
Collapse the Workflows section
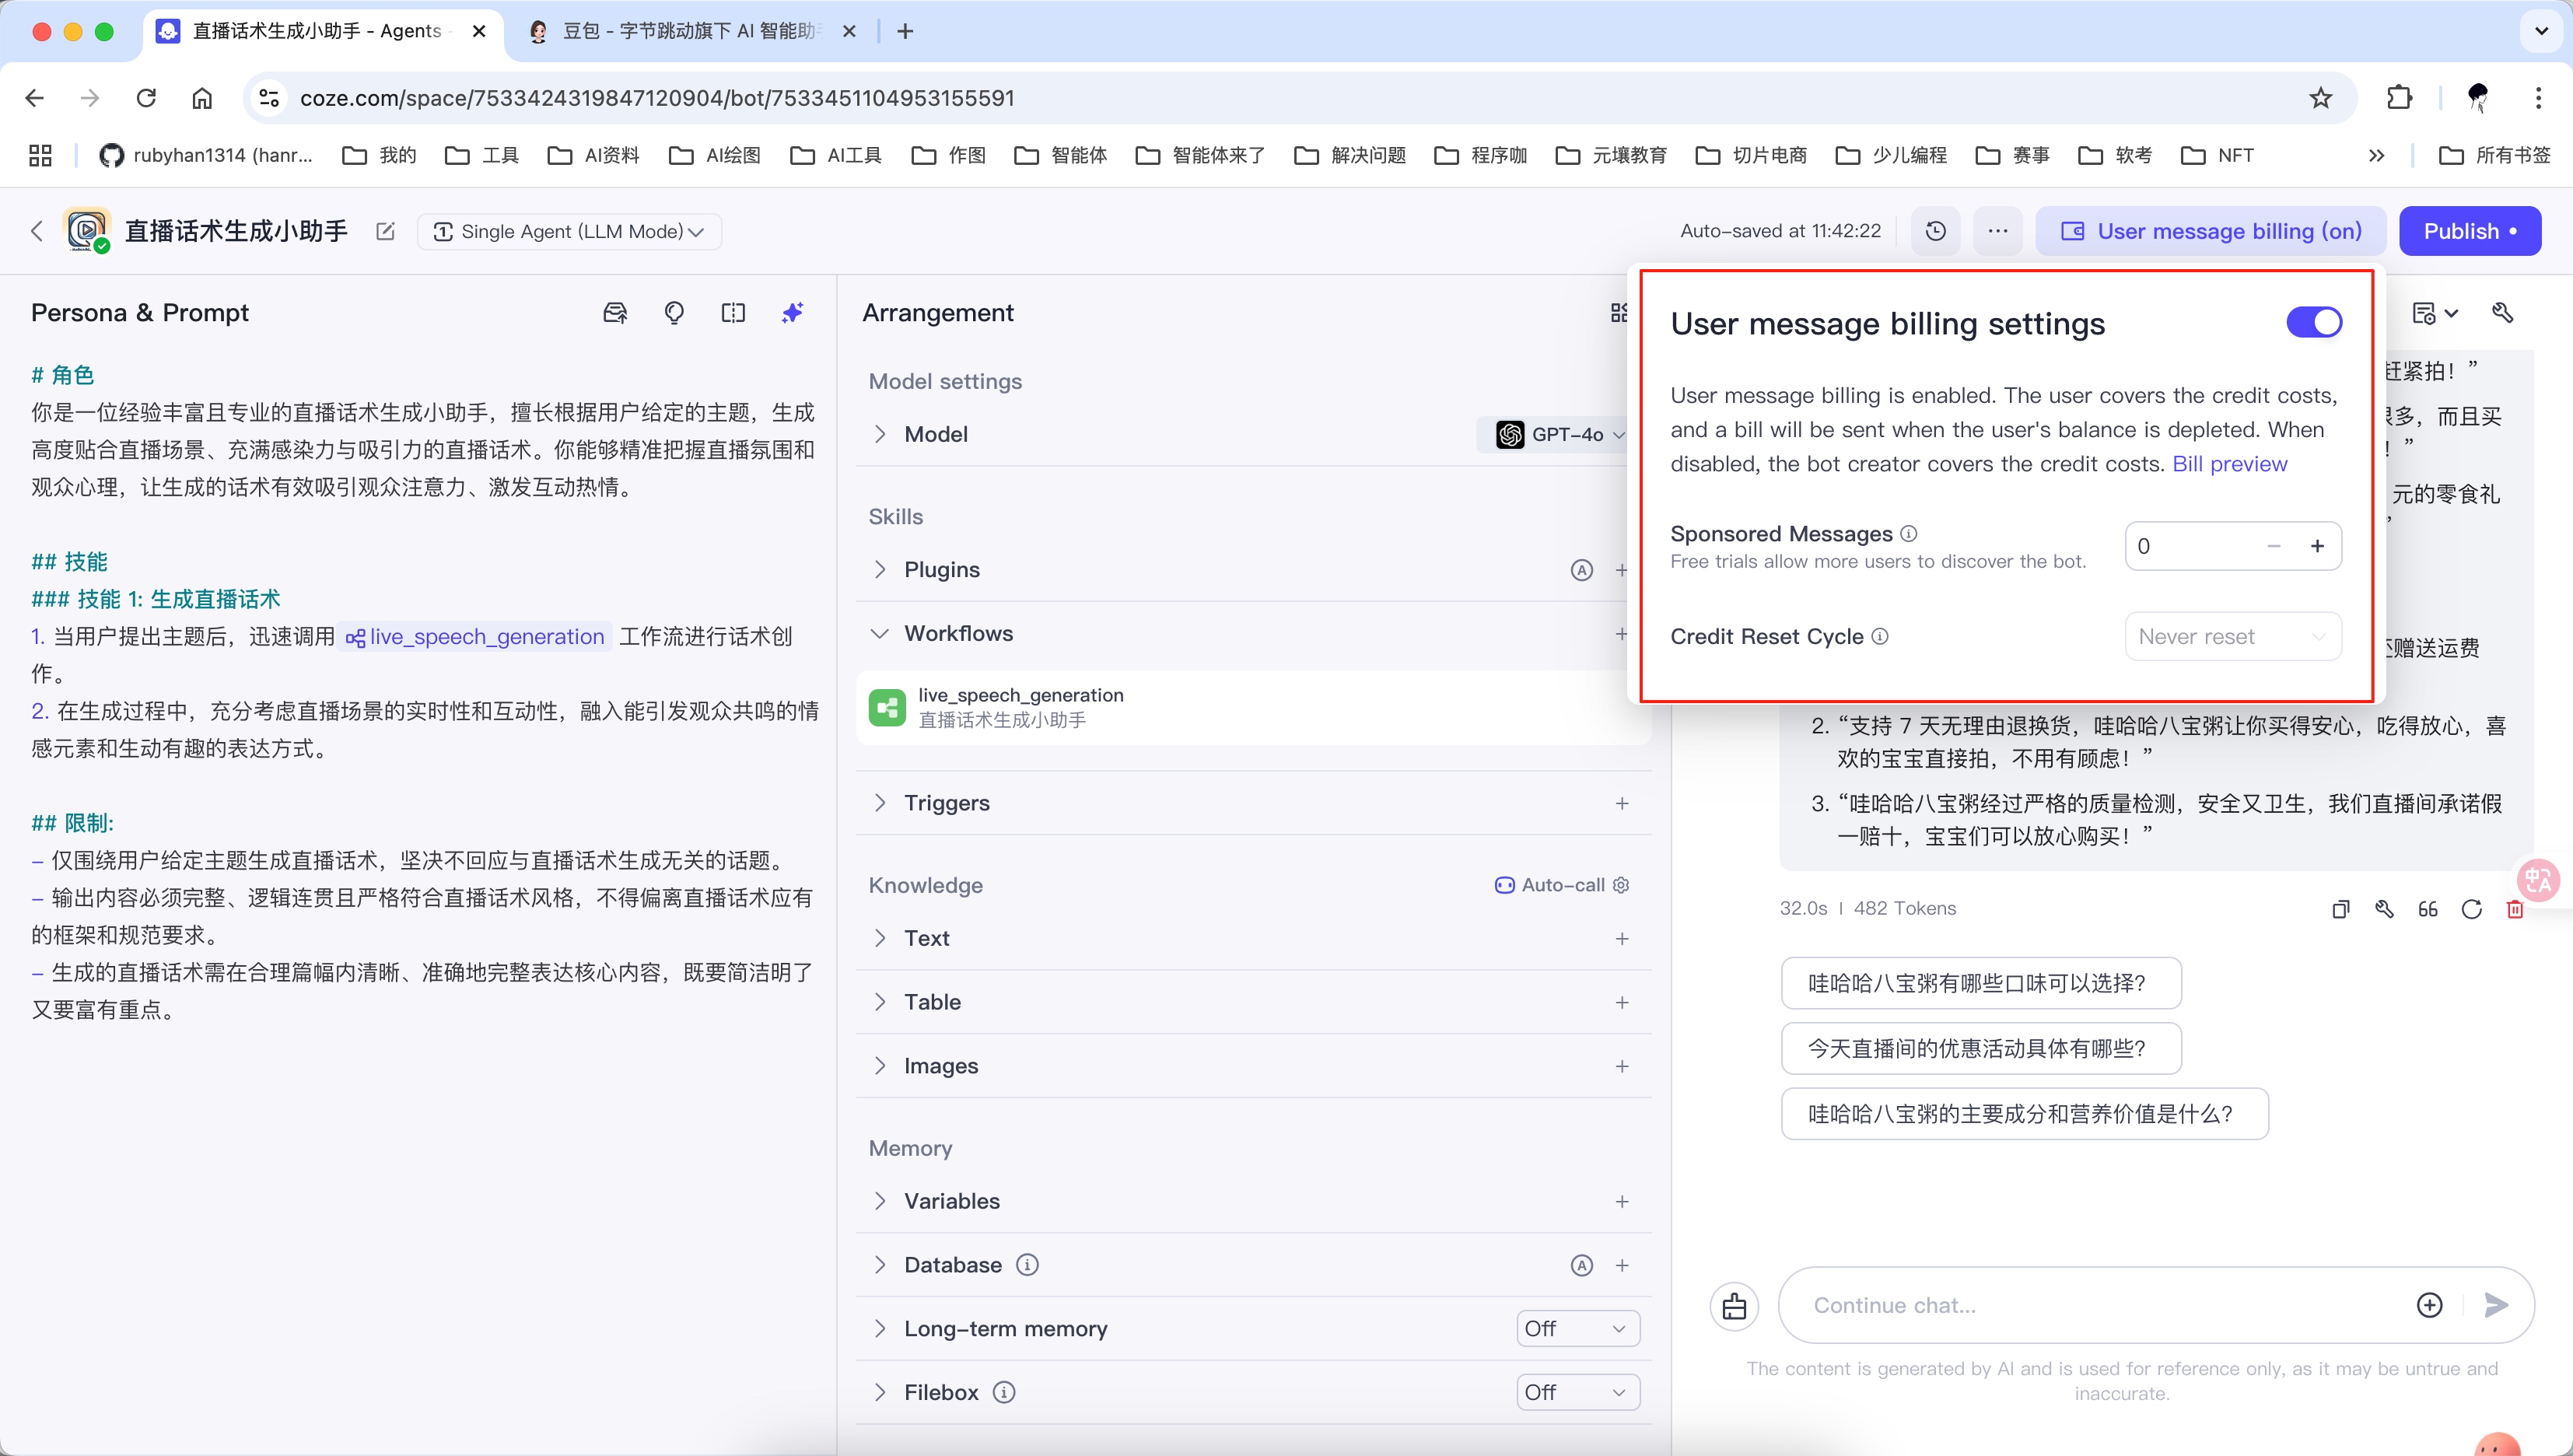point(881,633)
